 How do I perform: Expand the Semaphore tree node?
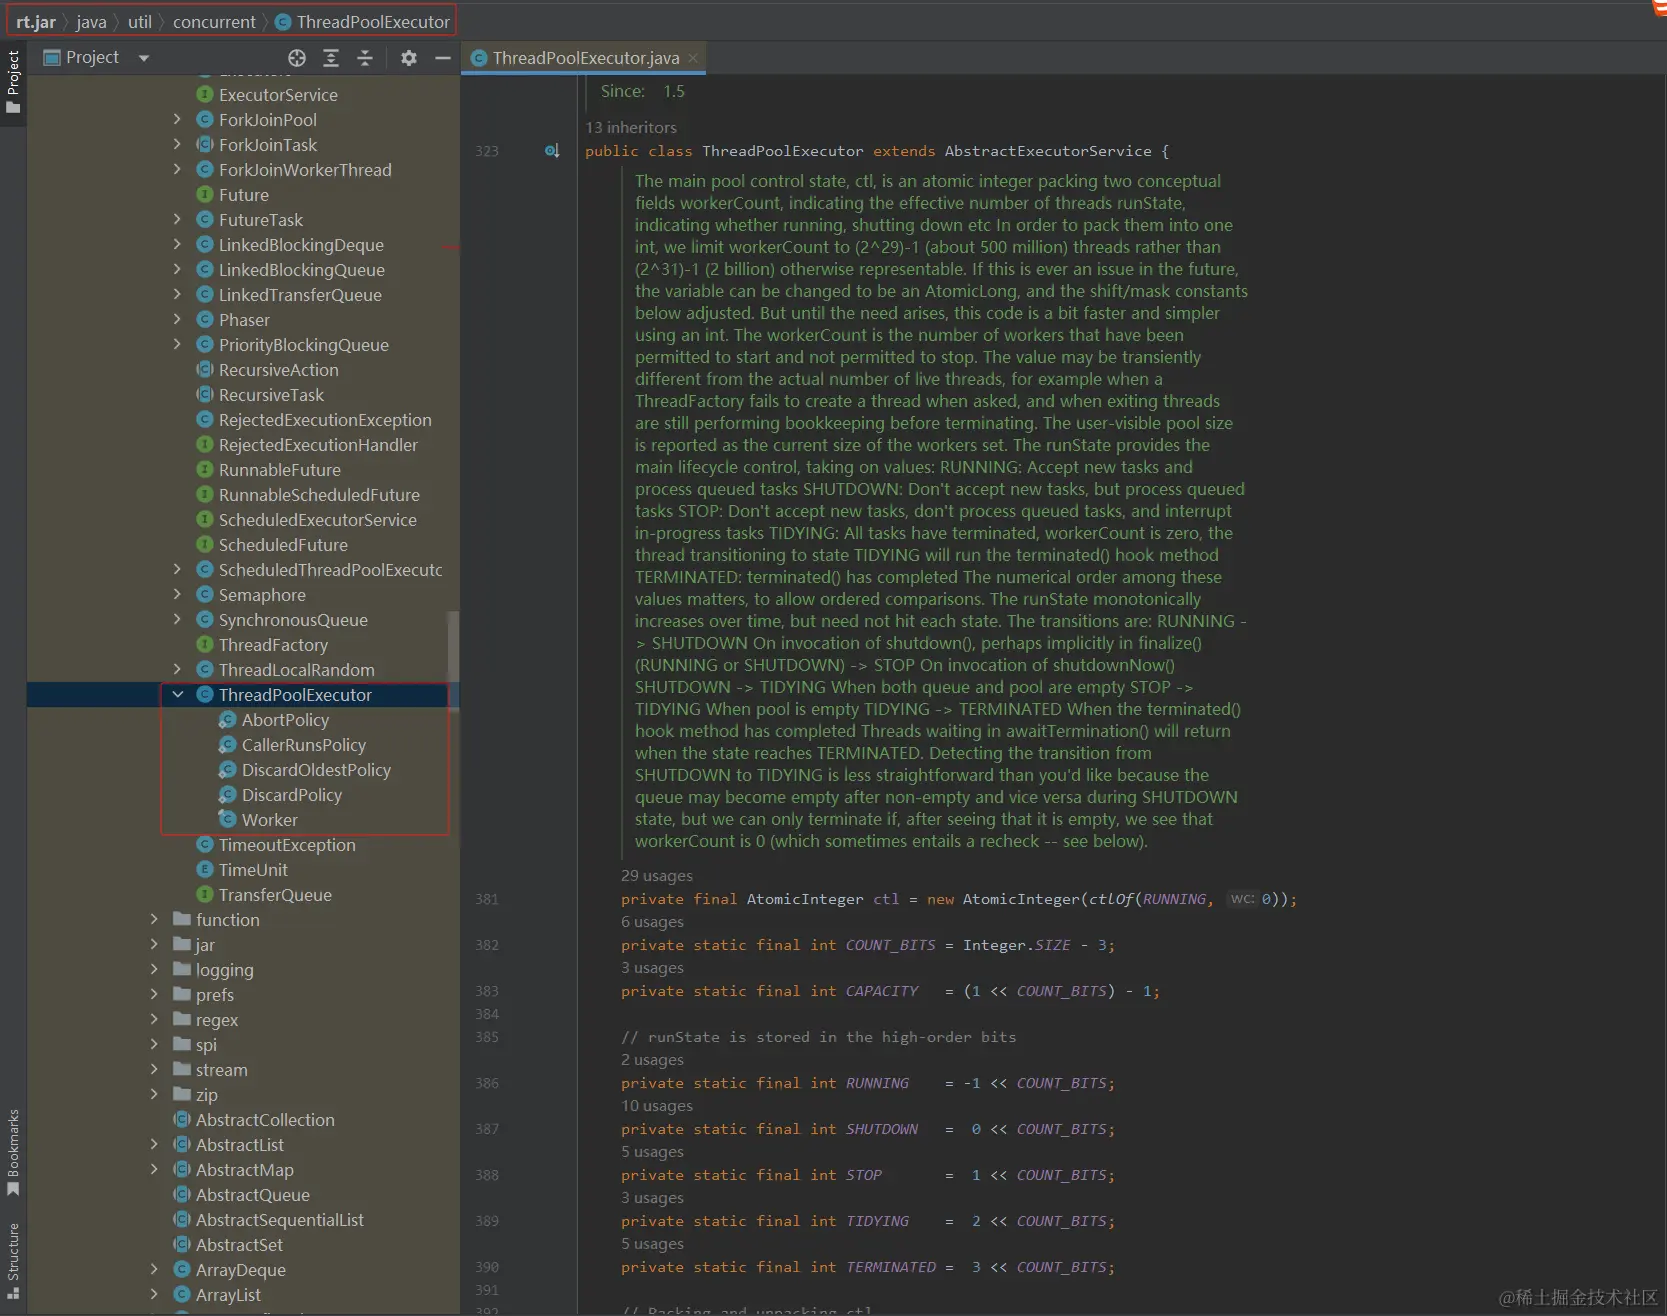[178, 594]
